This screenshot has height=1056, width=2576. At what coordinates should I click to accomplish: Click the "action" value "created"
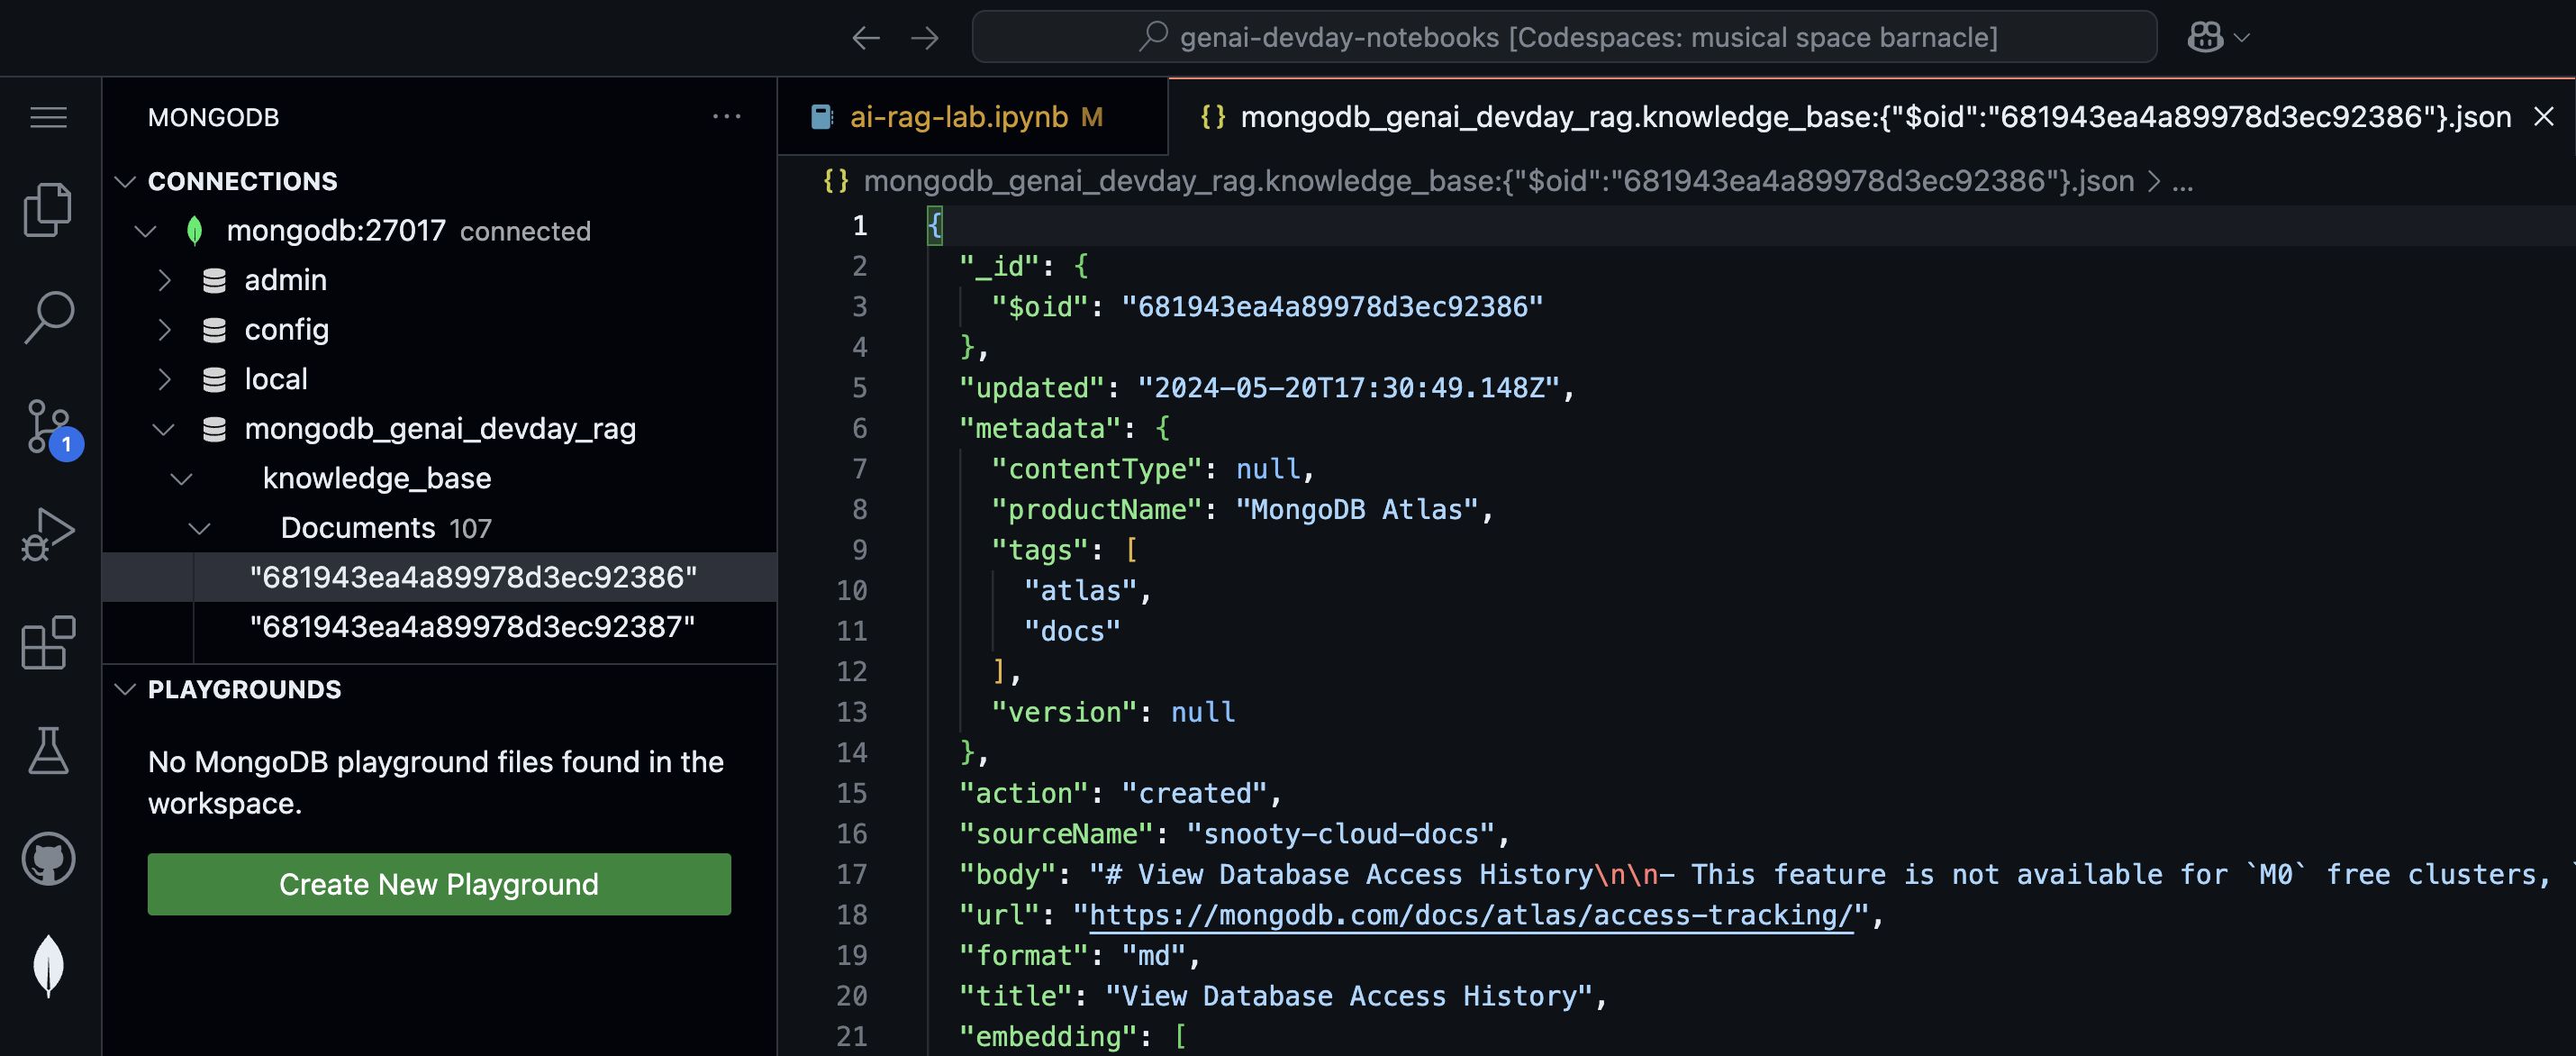pos(1195,794)
